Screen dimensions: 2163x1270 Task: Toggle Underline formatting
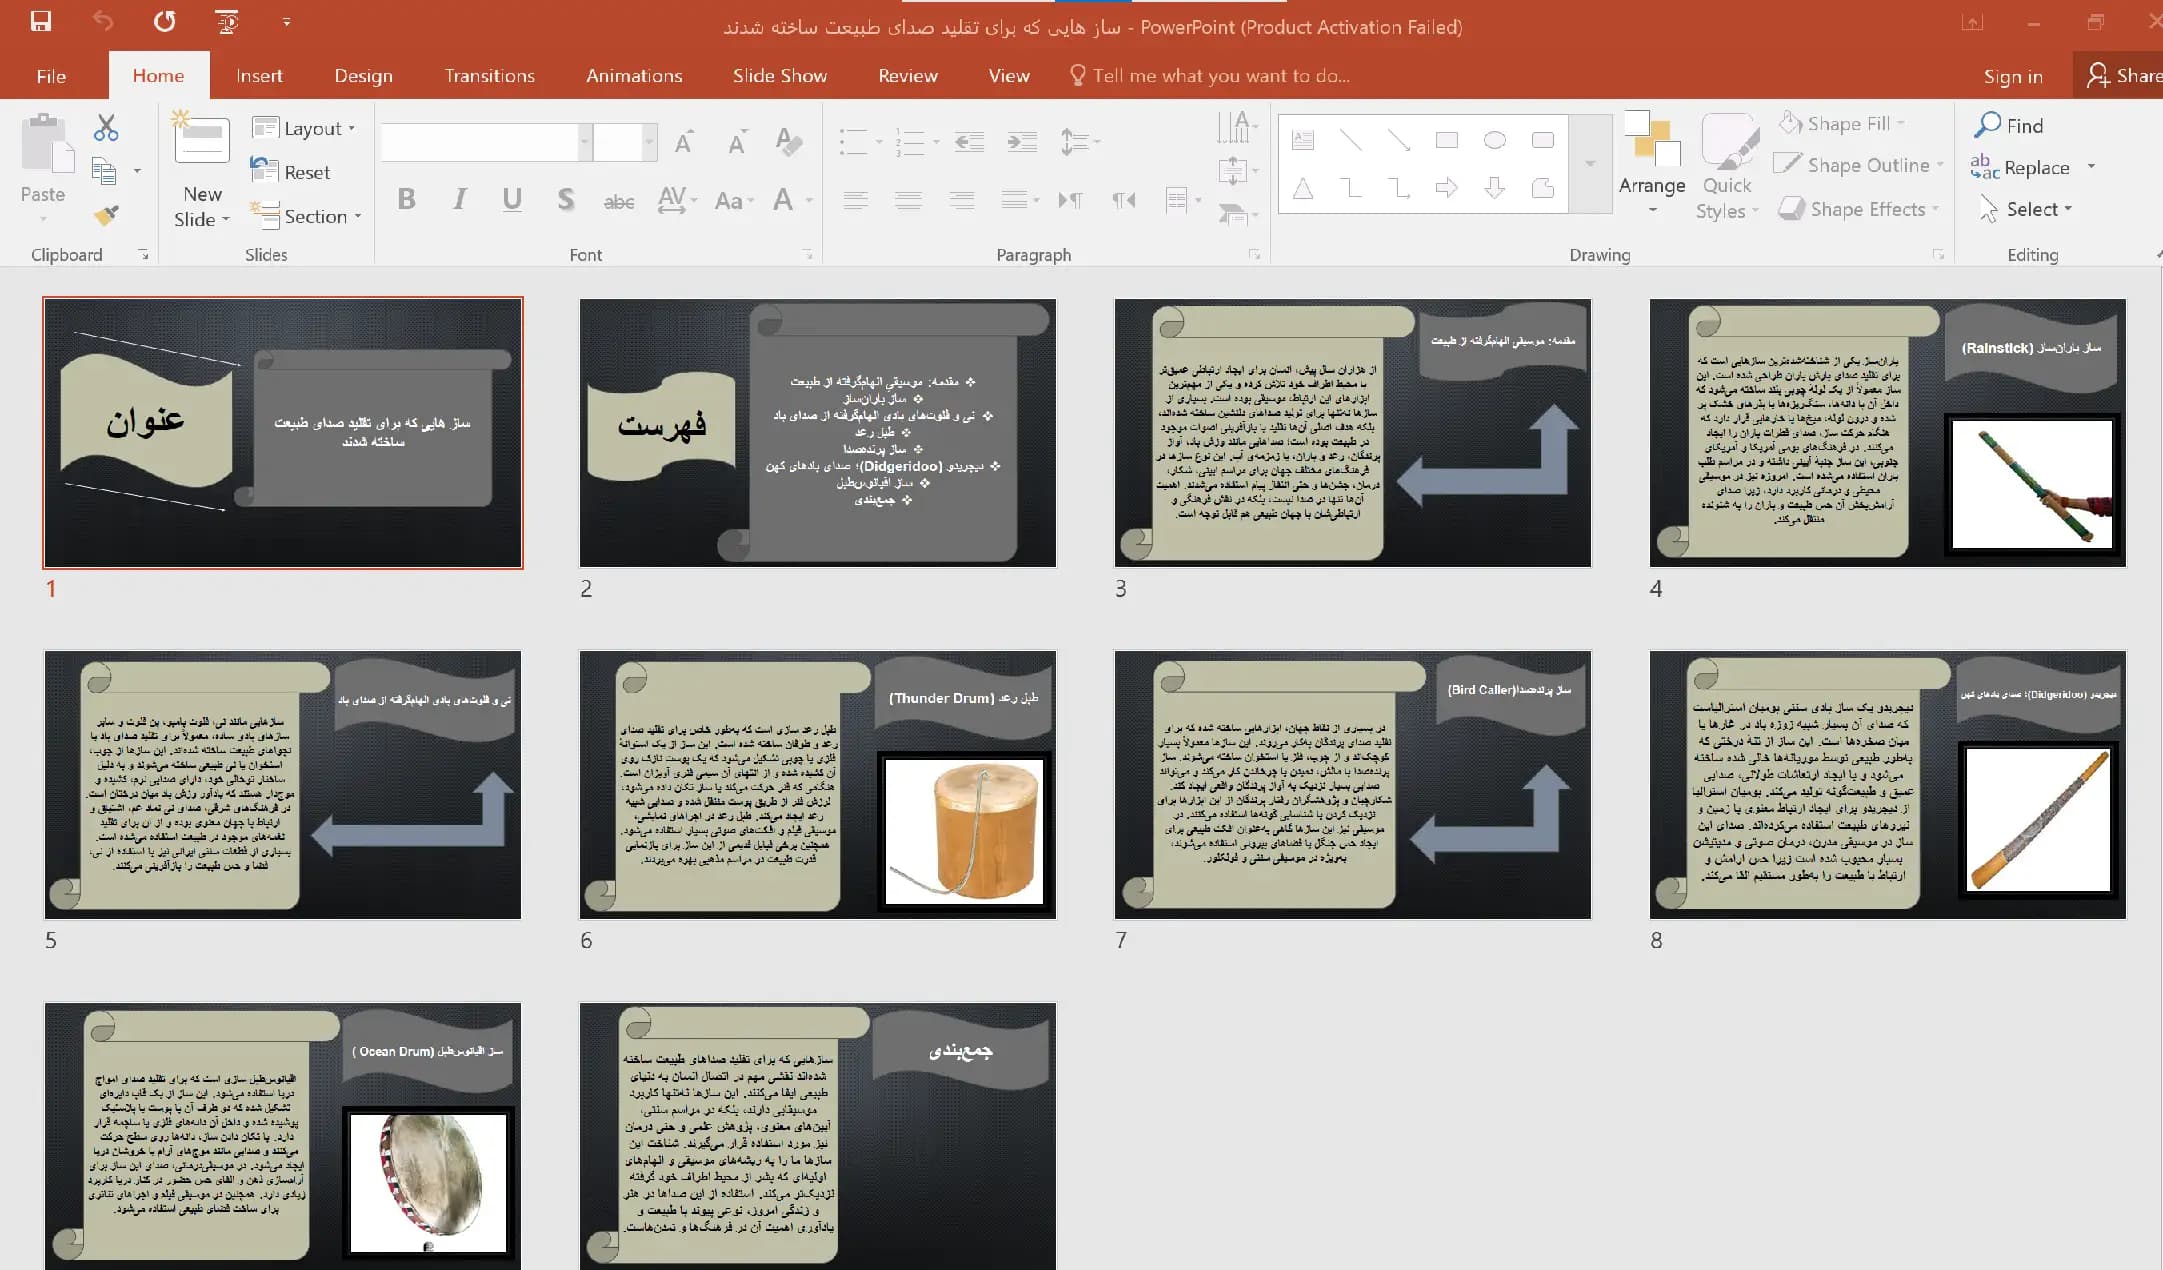pyautogui.click(x=512, y=199)
